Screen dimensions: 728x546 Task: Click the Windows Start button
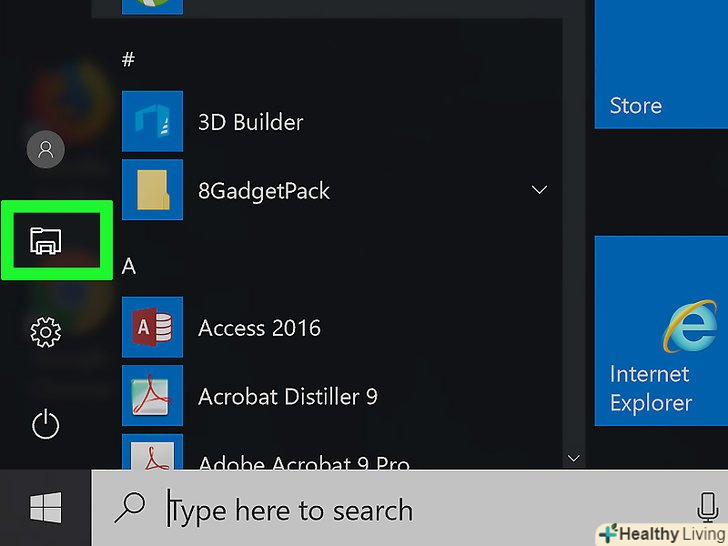[x=45, y=509]
